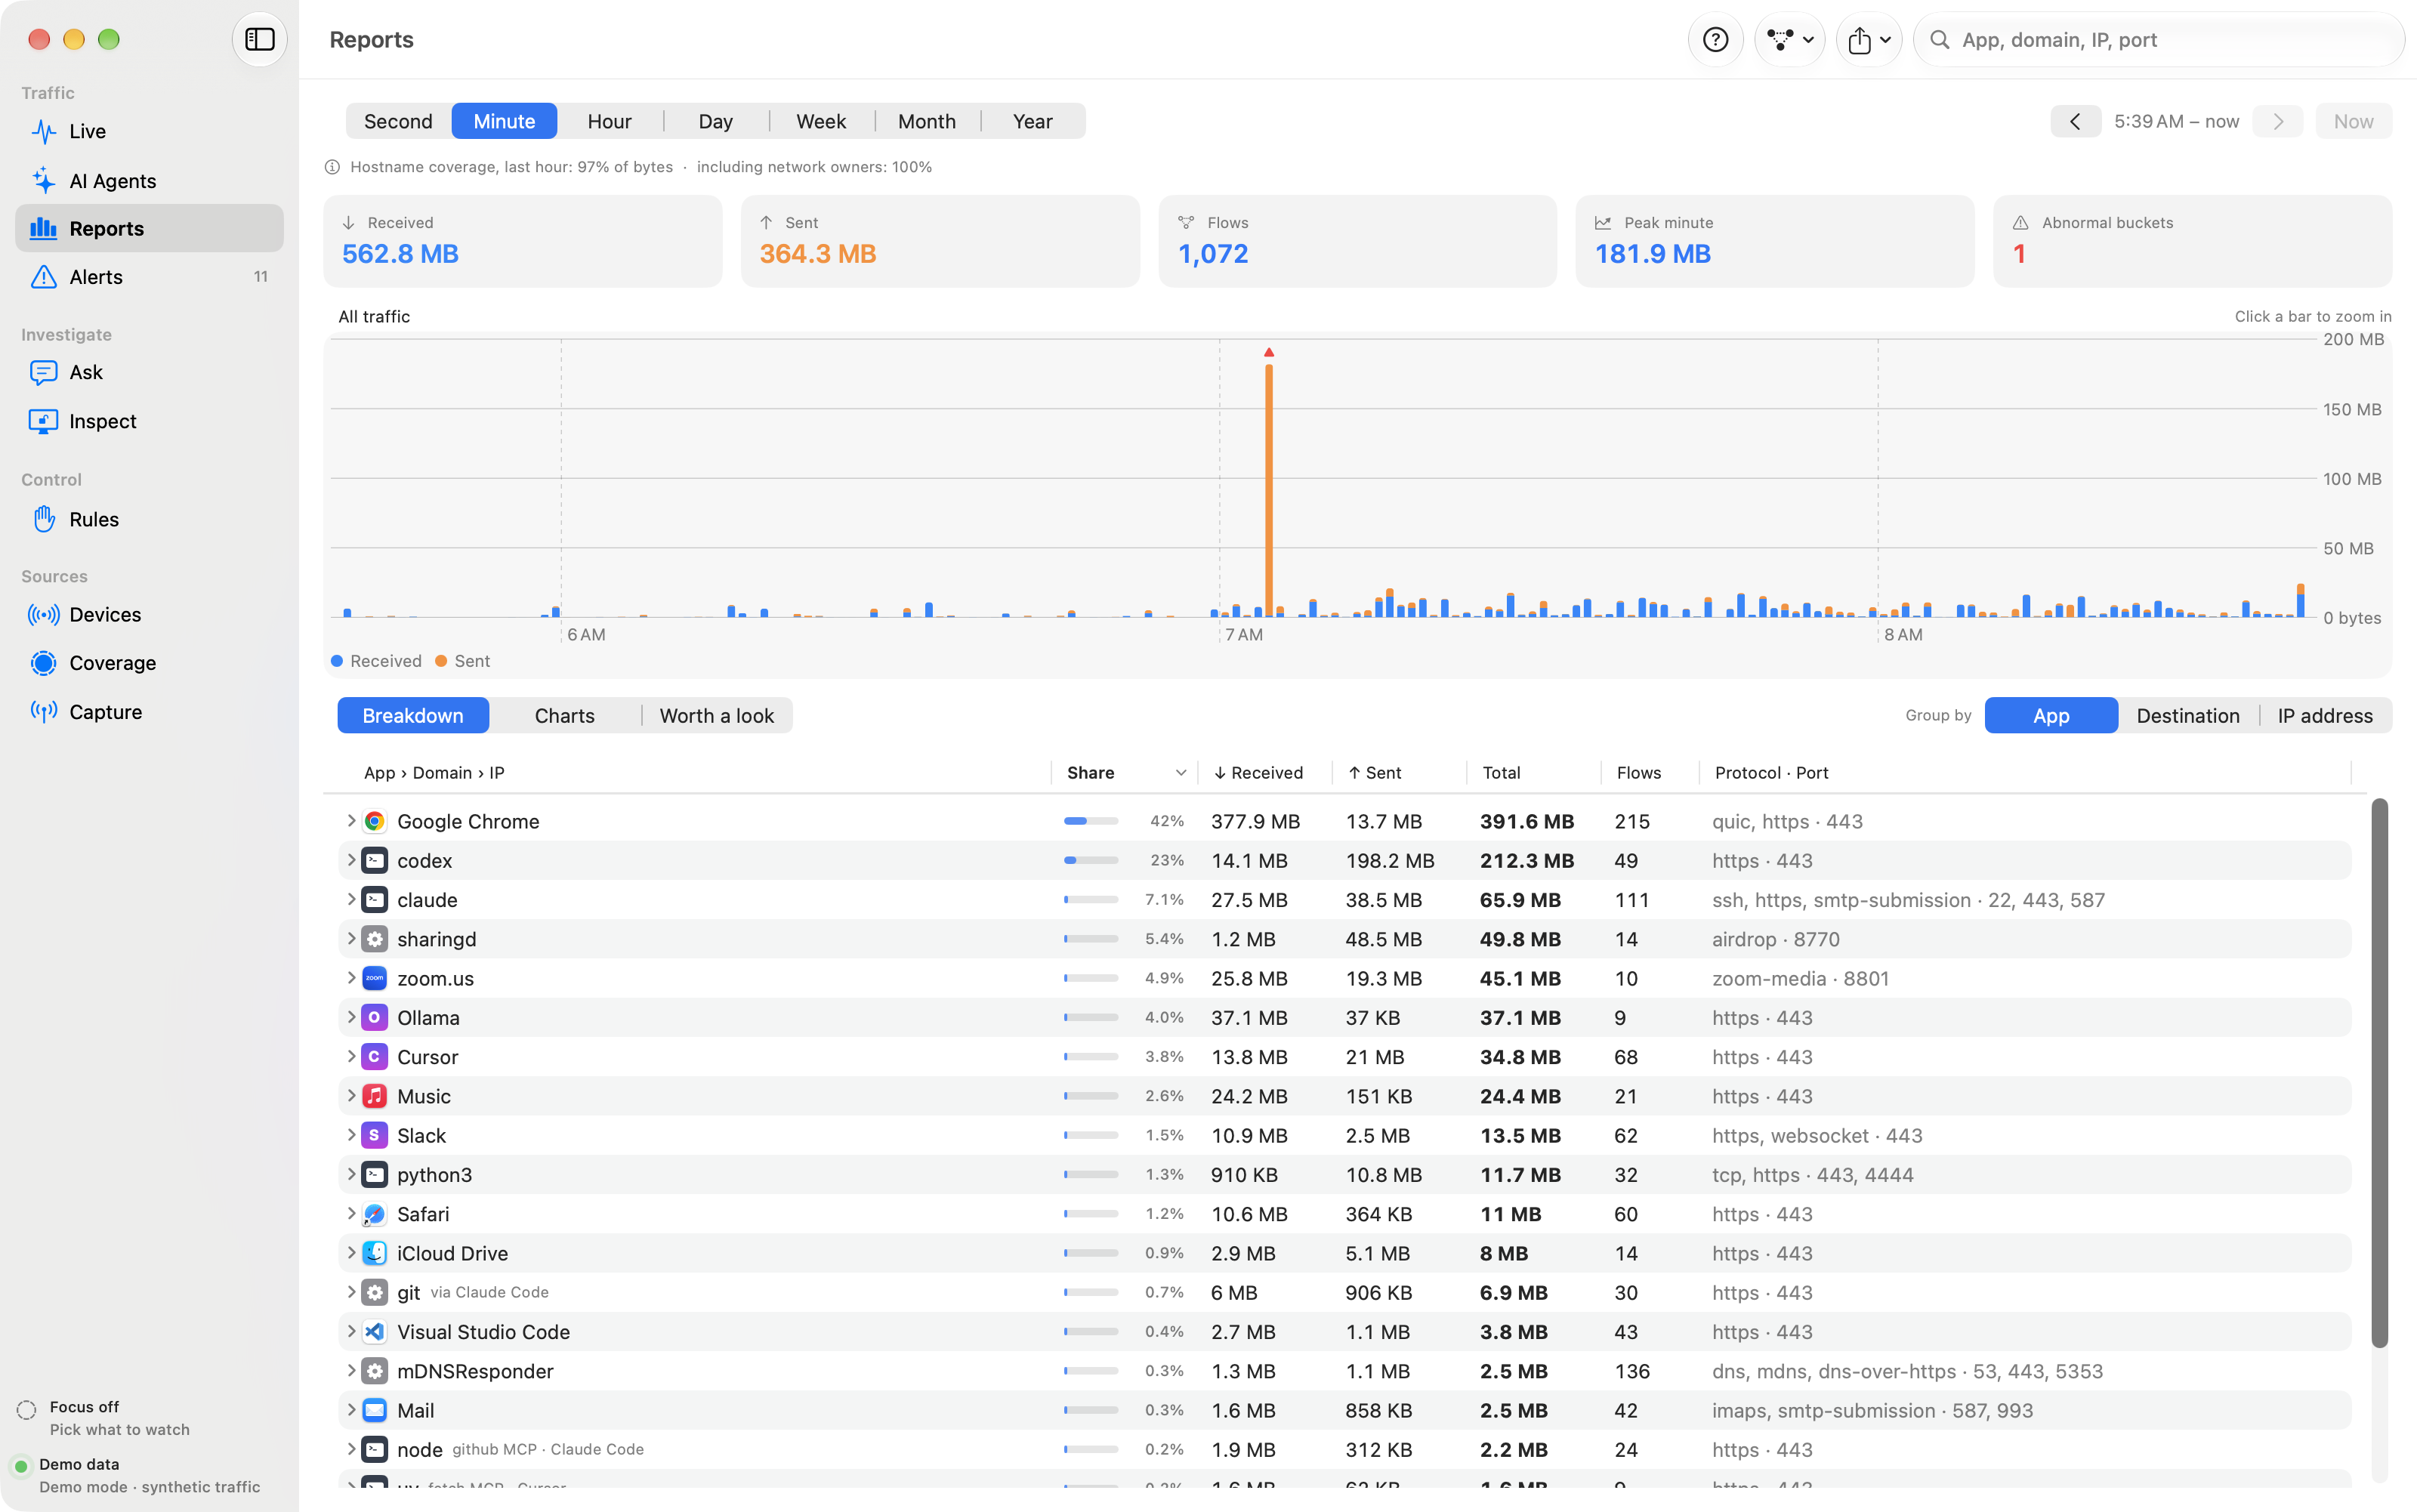Open AI Agents section

(x=149, y=180)
